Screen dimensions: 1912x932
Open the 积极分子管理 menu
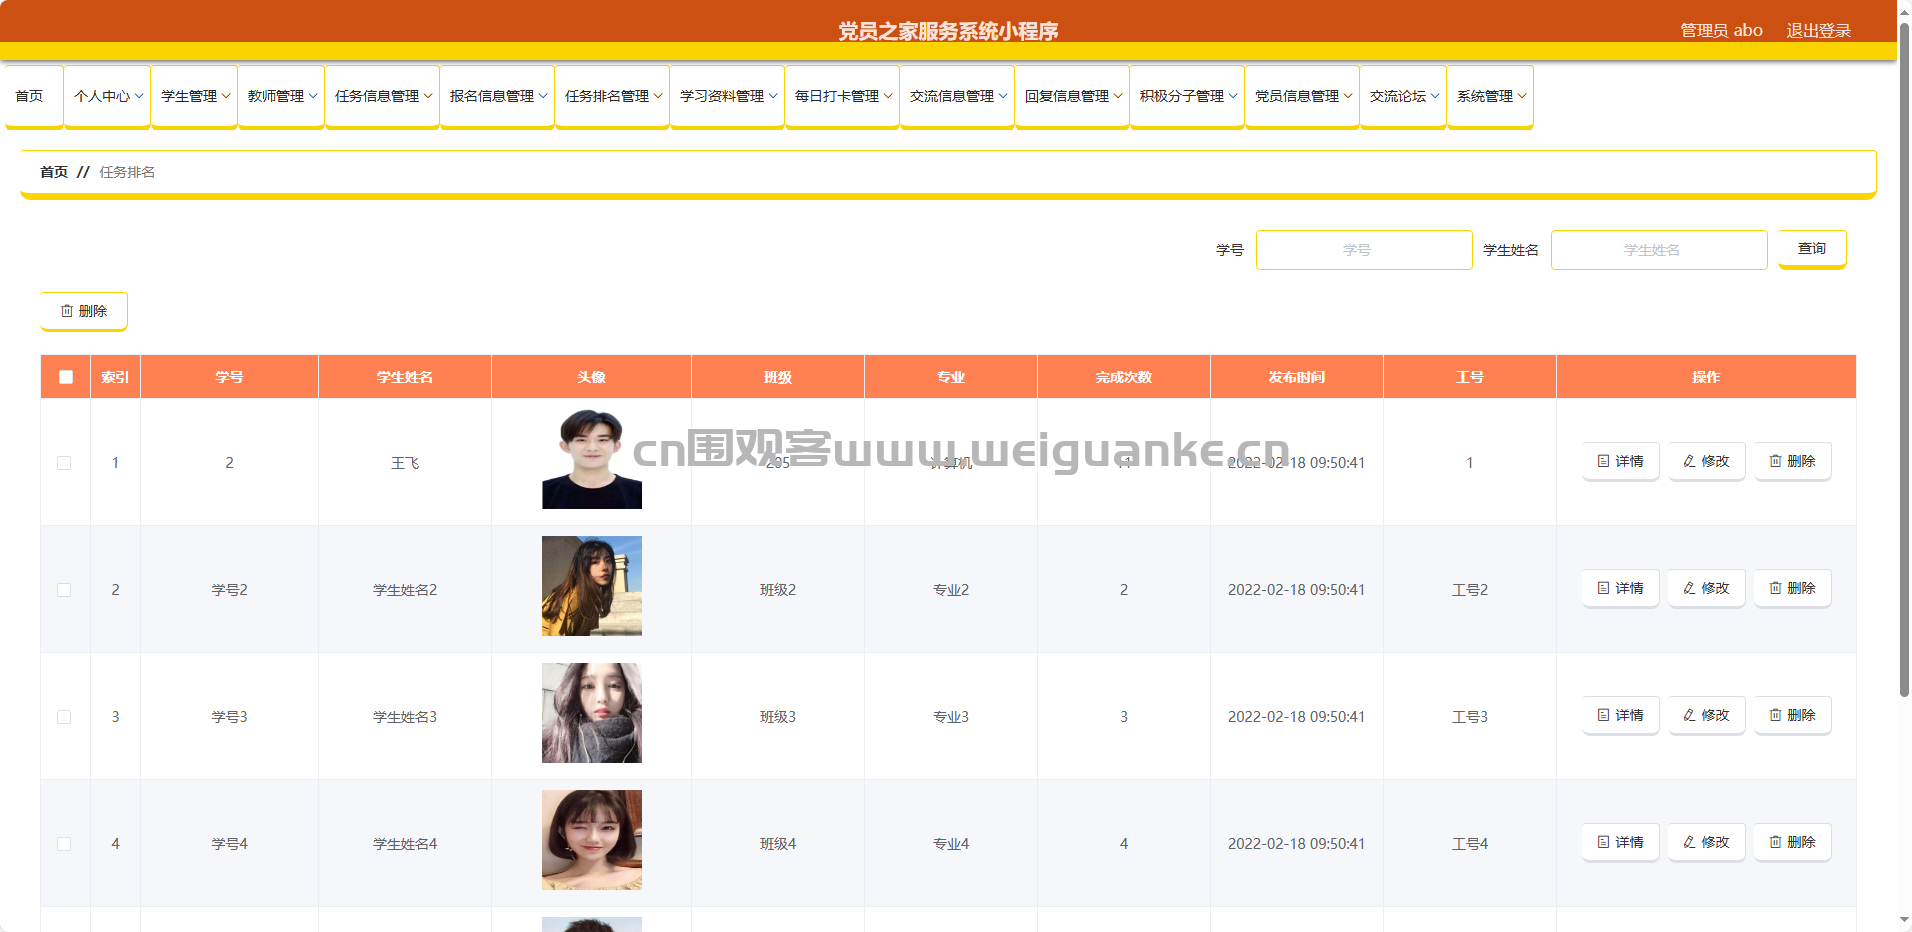1188,96
